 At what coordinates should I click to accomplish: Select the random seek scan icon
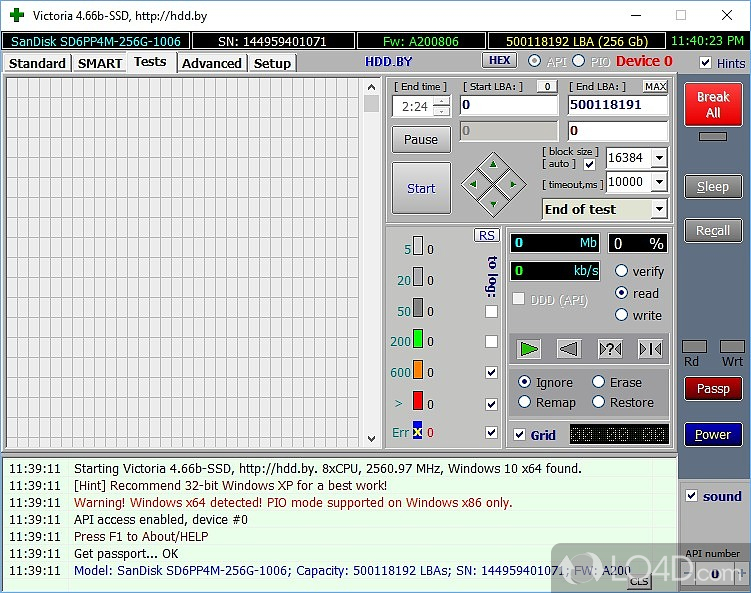(x=610, y=349)
